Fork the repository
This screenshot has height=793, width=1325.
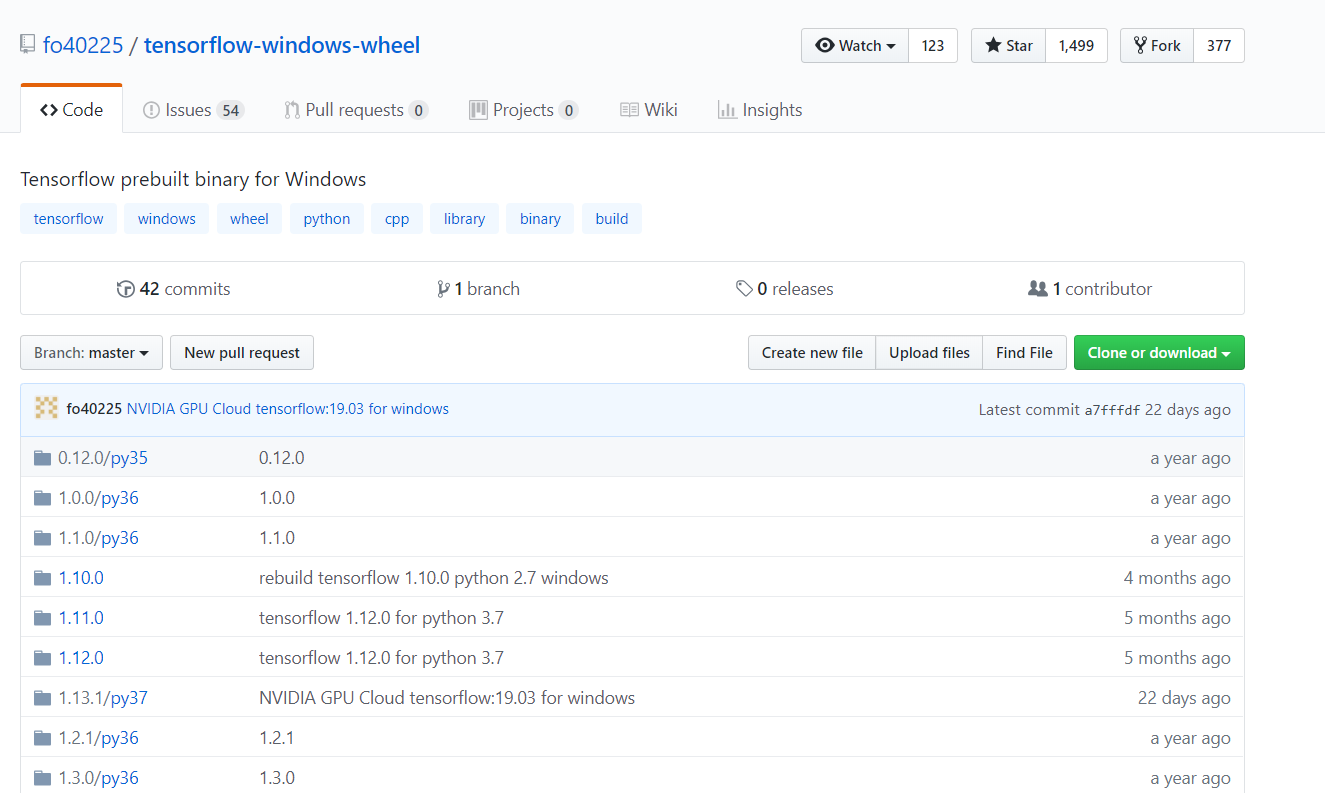coord(1157,46)
